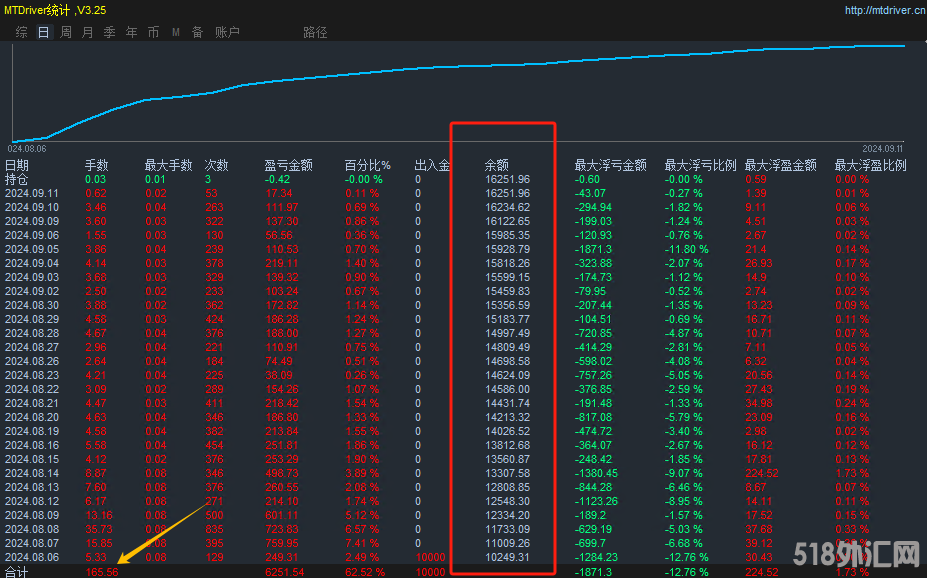Select the 2024.08.08 date row
The image size is (927, 578).
(x=32, y=530)
